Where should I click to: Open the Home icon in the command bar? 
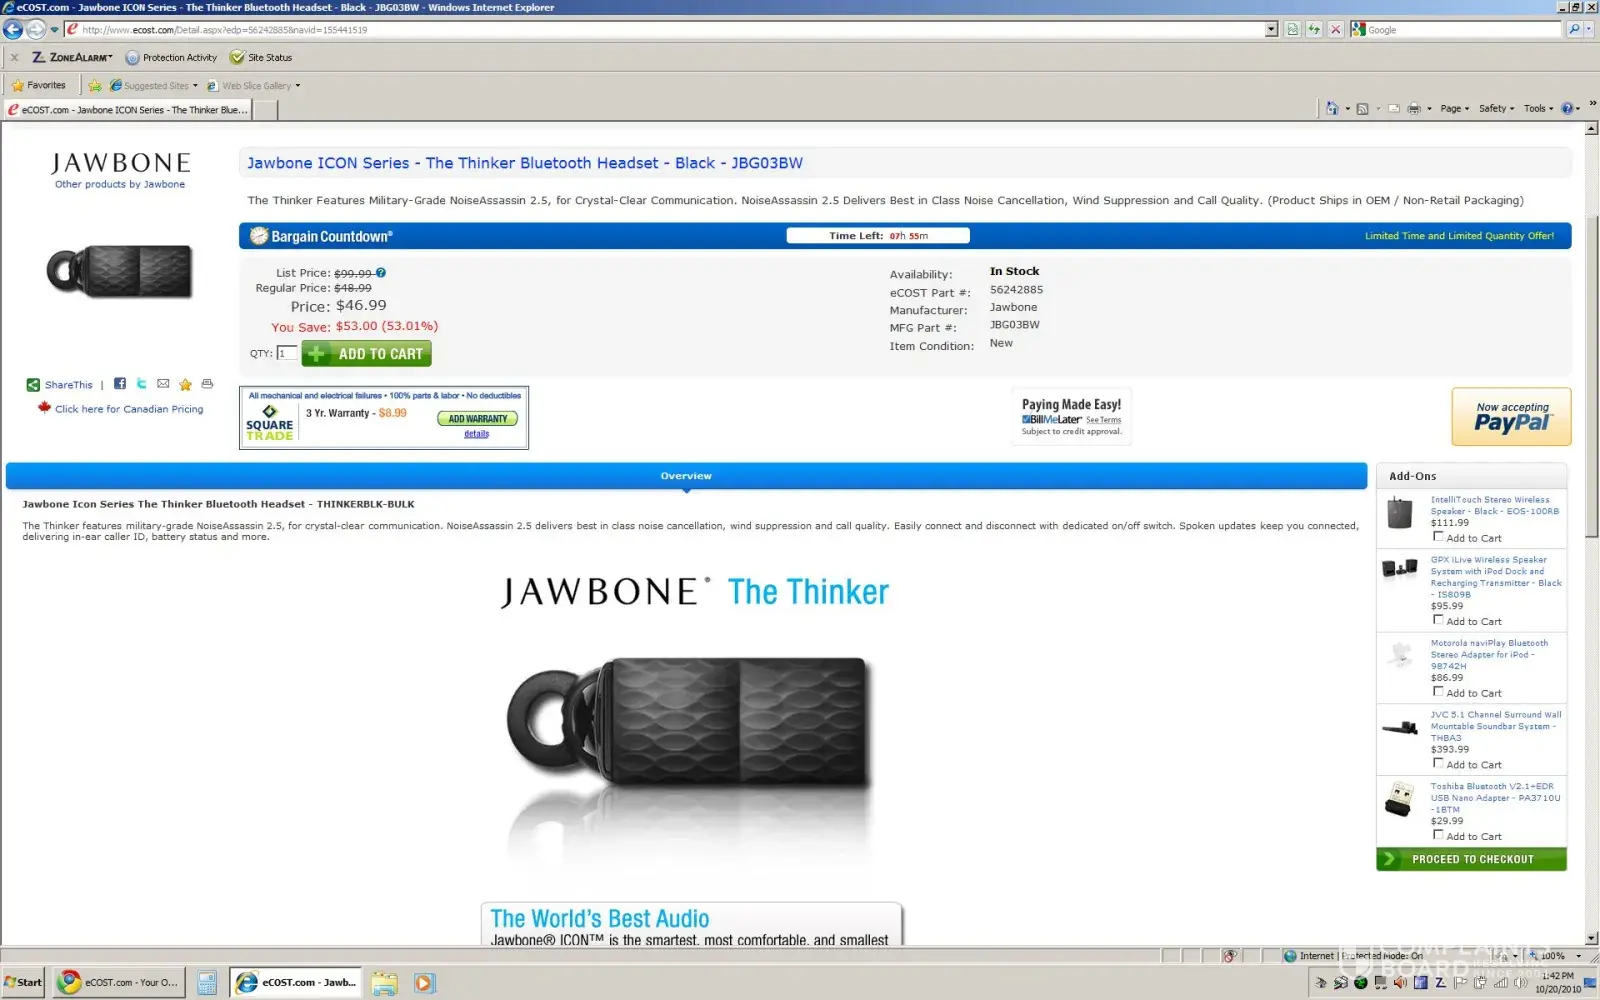[1332, 108]
